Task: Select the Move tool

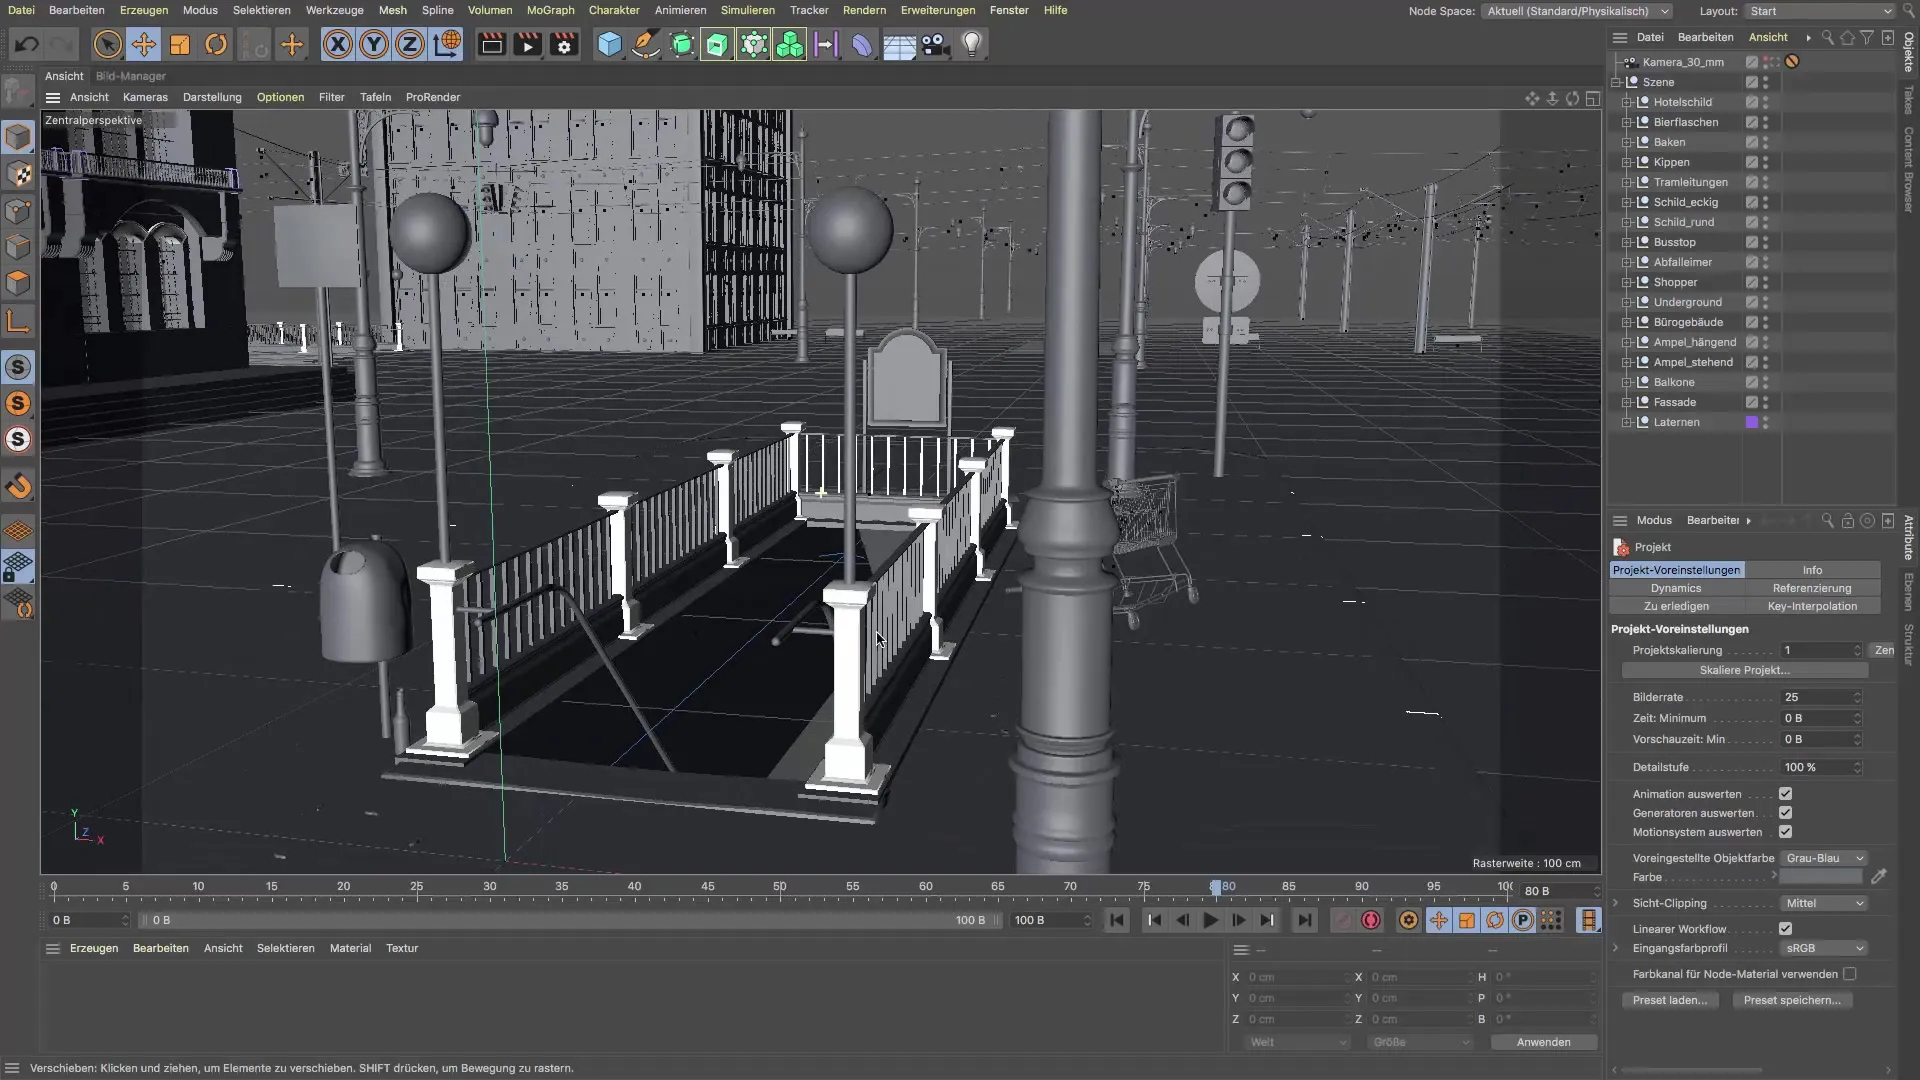Action: click(x=144, y=45)
